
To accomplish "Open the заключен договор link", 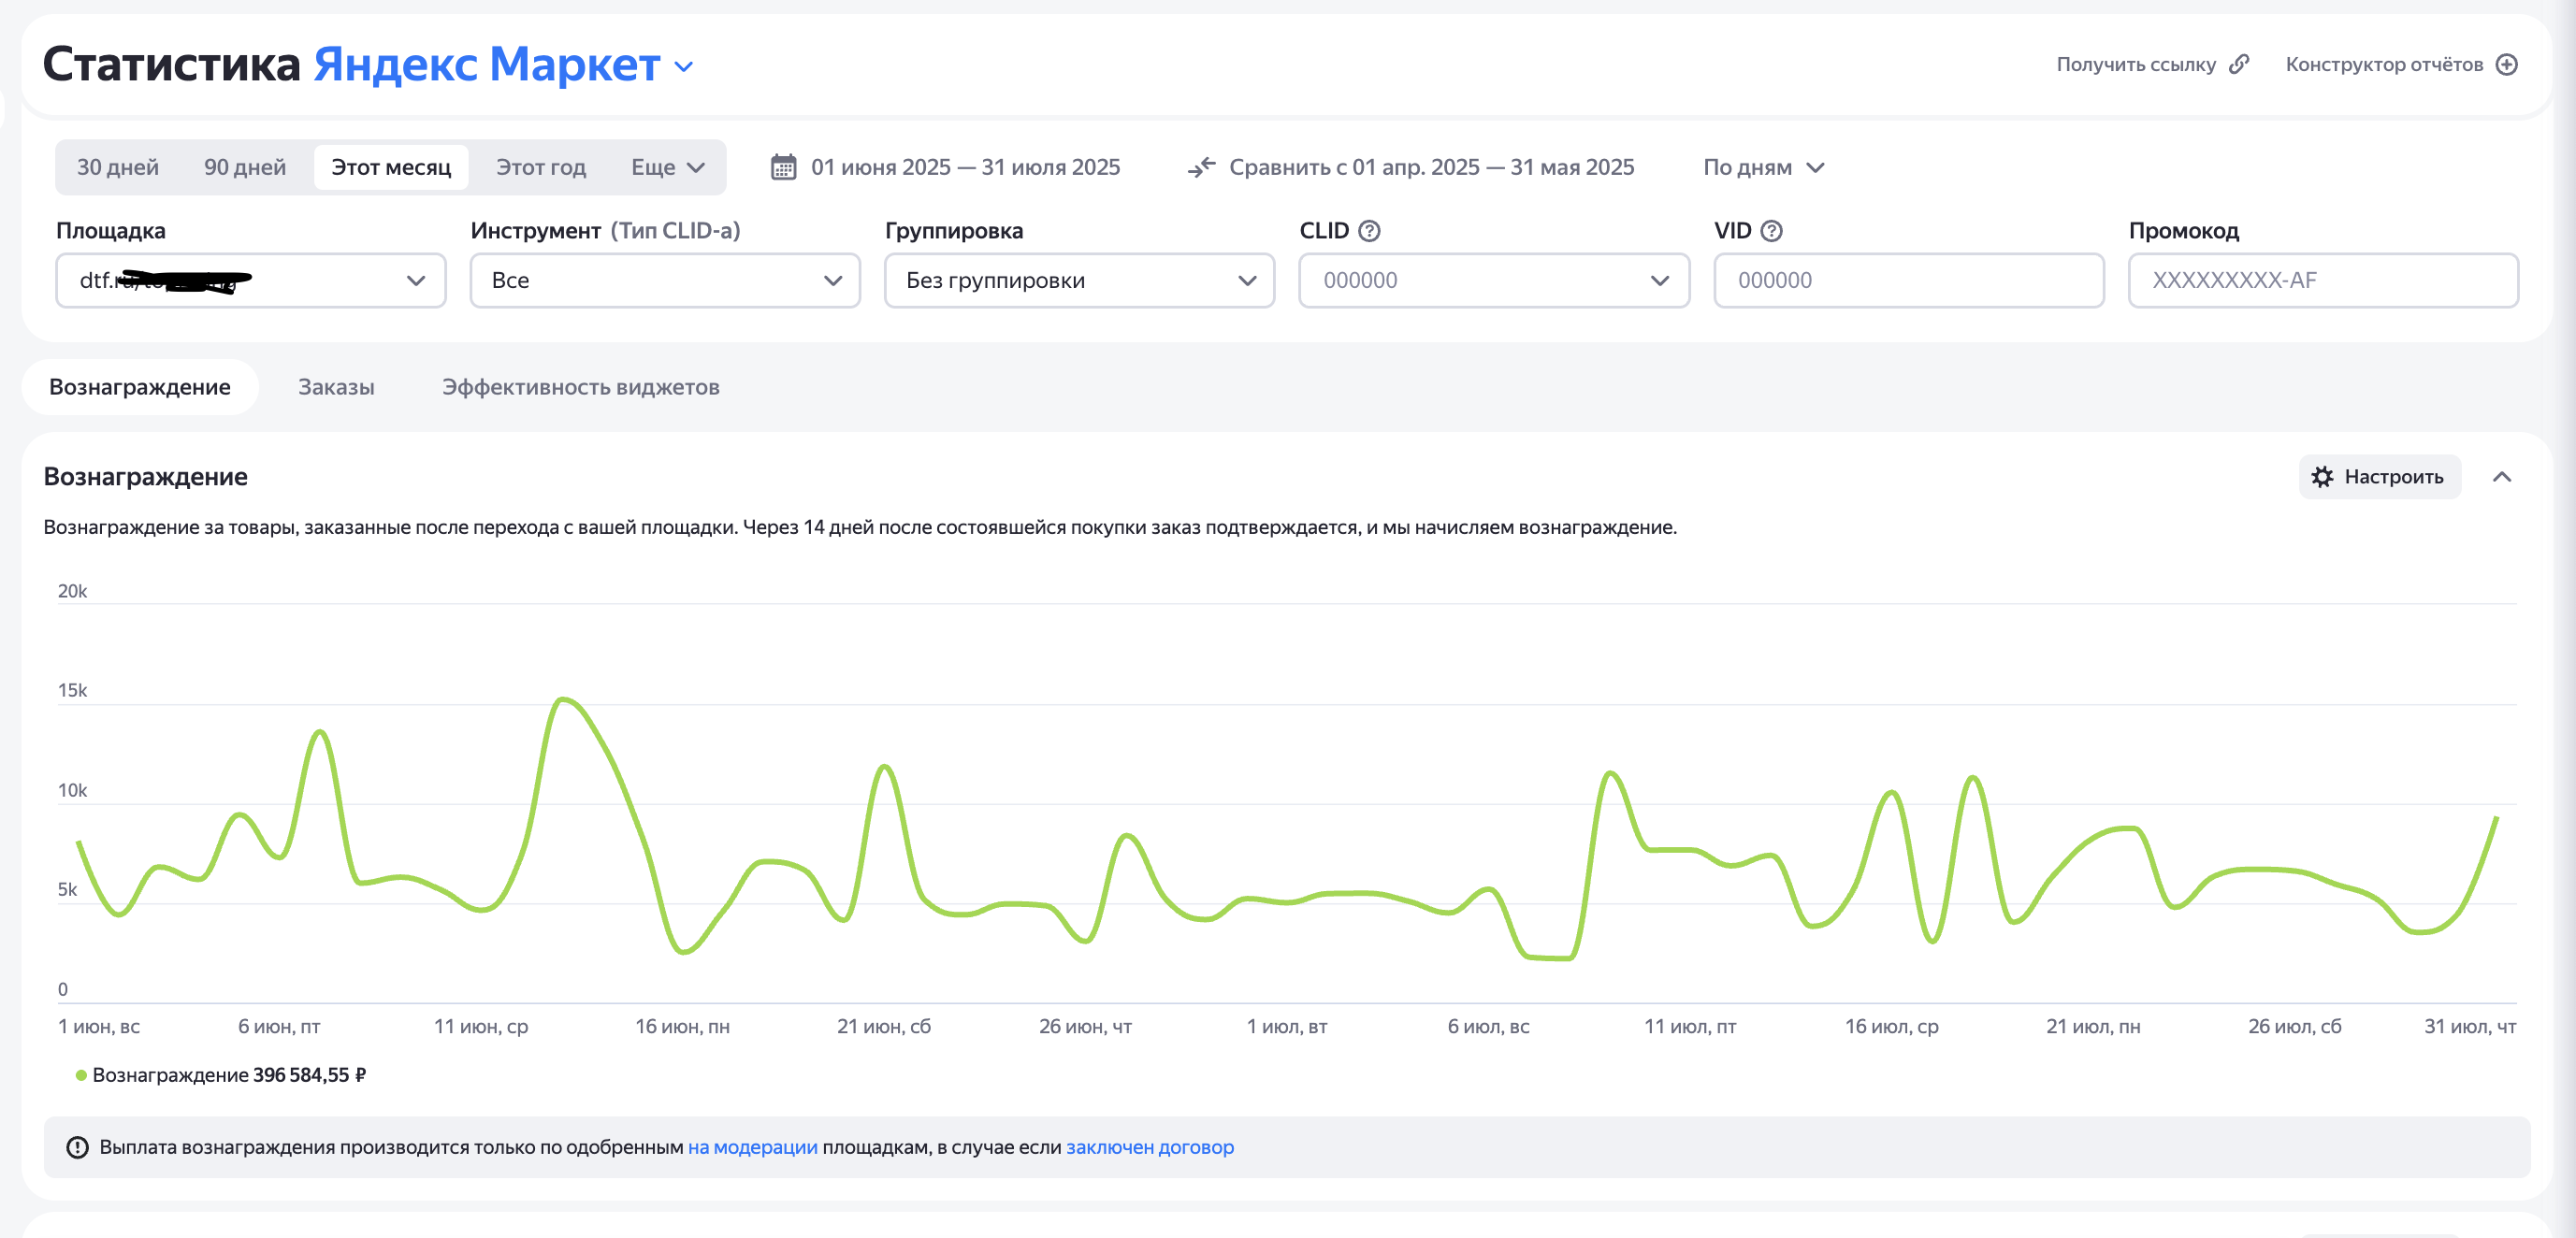I will pos(1150,1147).
